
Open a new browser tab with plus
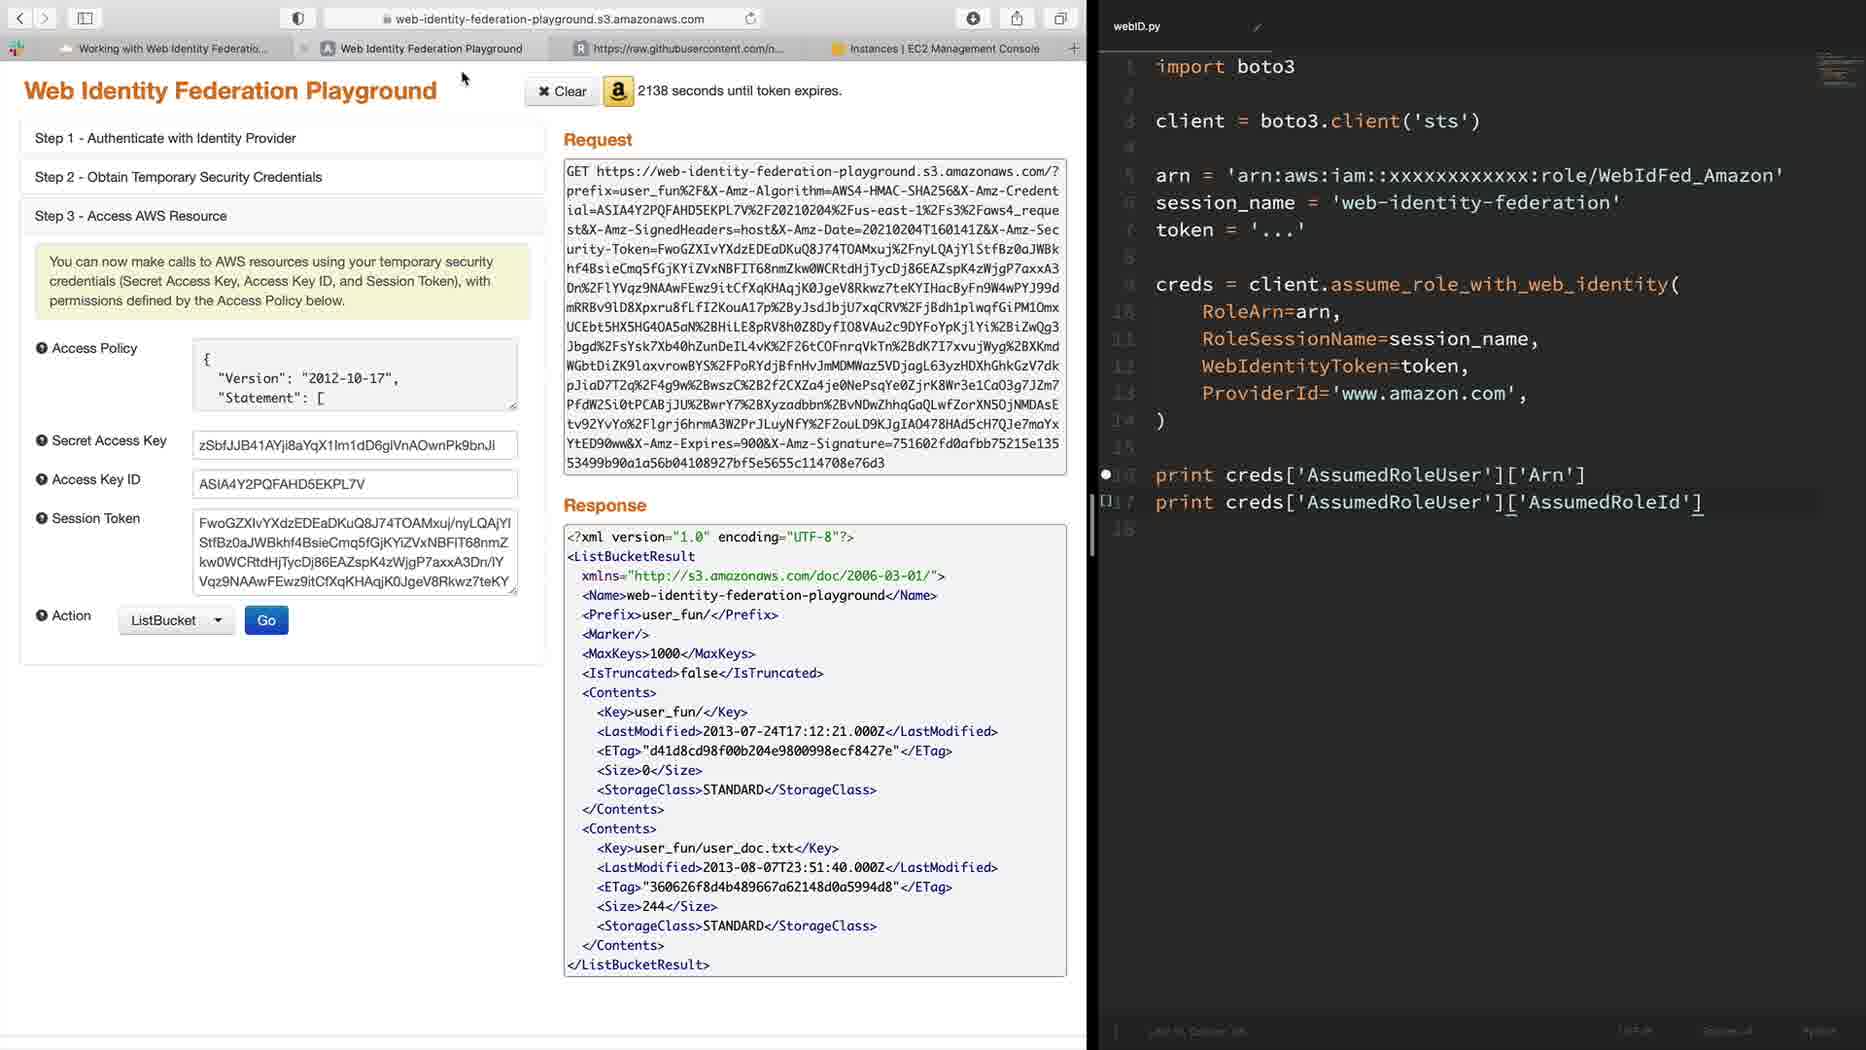click(x=1073, y=48)
